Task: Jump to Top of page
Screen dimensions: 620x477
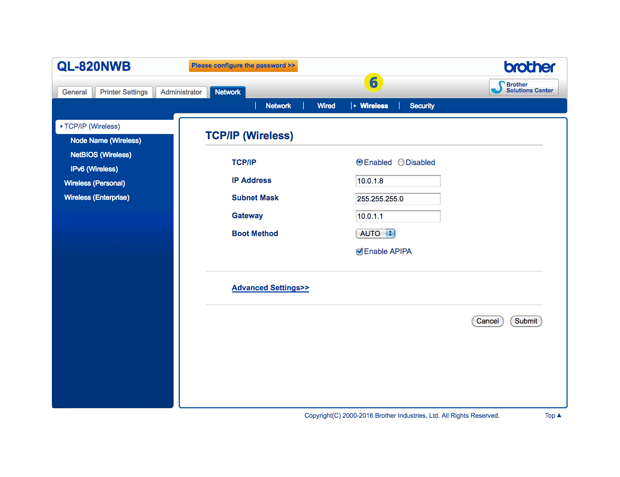Action: tap(553, 415)
